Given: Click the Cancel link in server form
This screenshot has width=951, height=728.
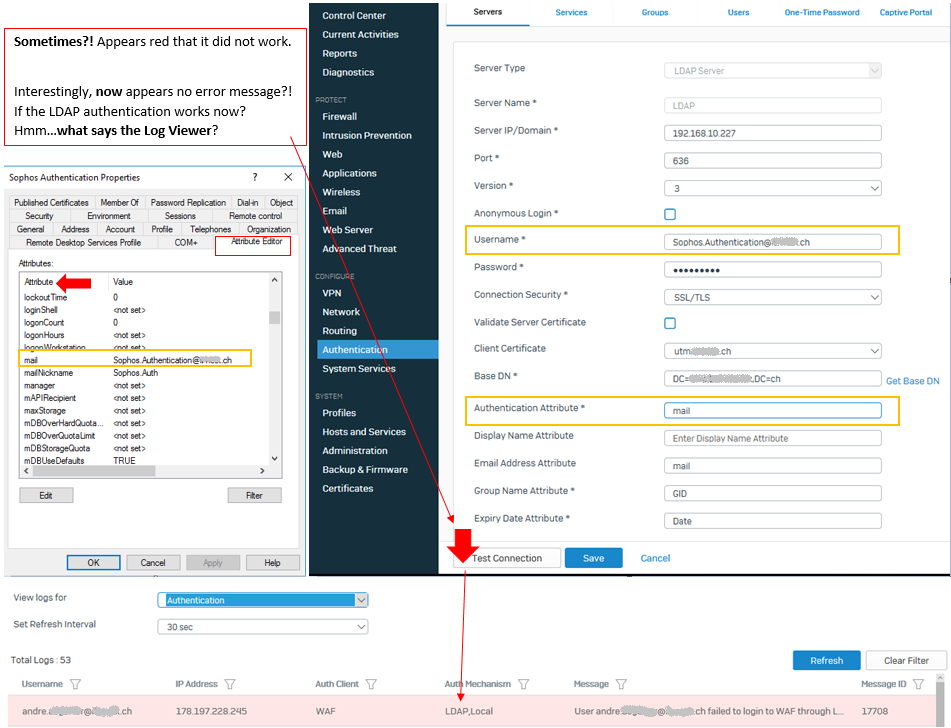Looking at the screenshot, I should 655,558.
